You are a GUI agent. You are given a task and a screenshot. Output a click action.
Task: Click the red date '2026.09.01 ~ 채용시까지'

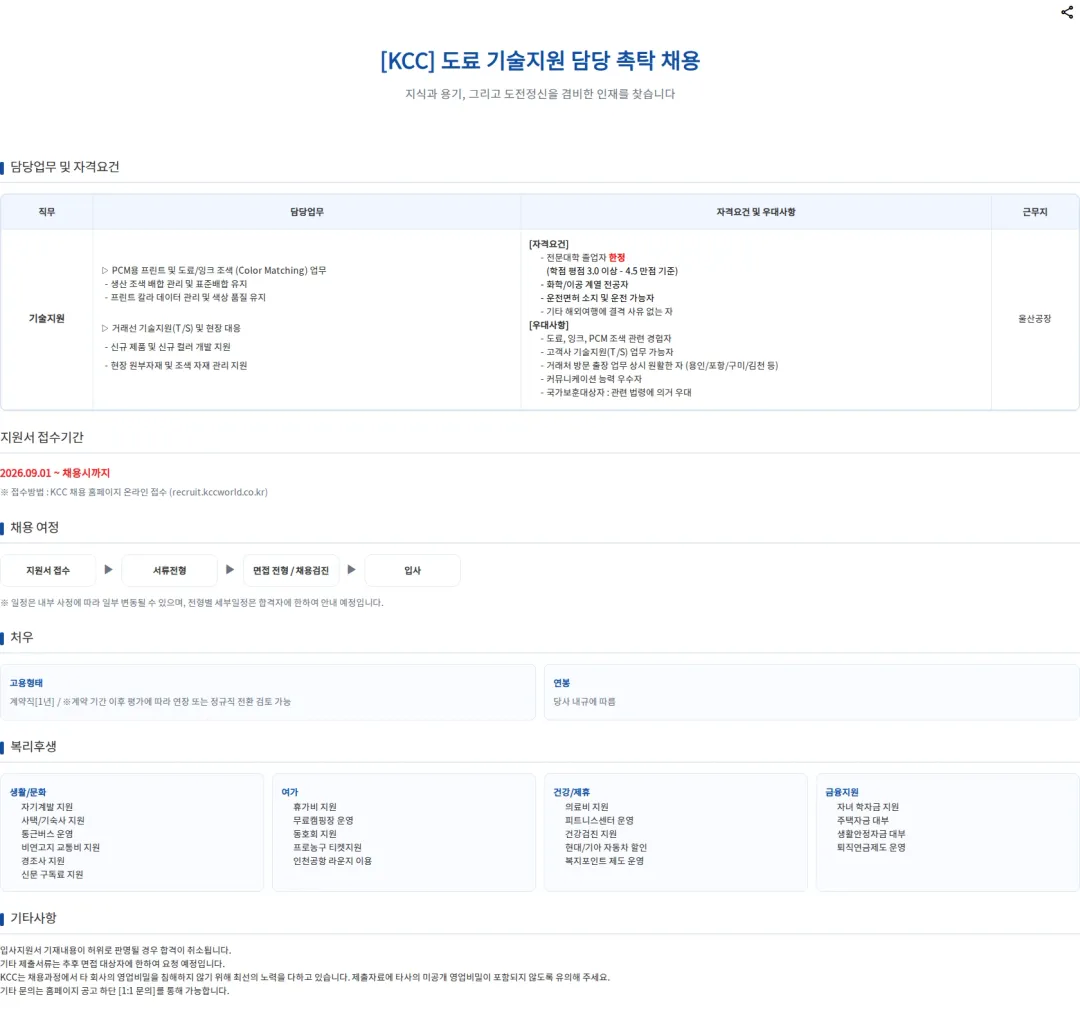(55, 473)
